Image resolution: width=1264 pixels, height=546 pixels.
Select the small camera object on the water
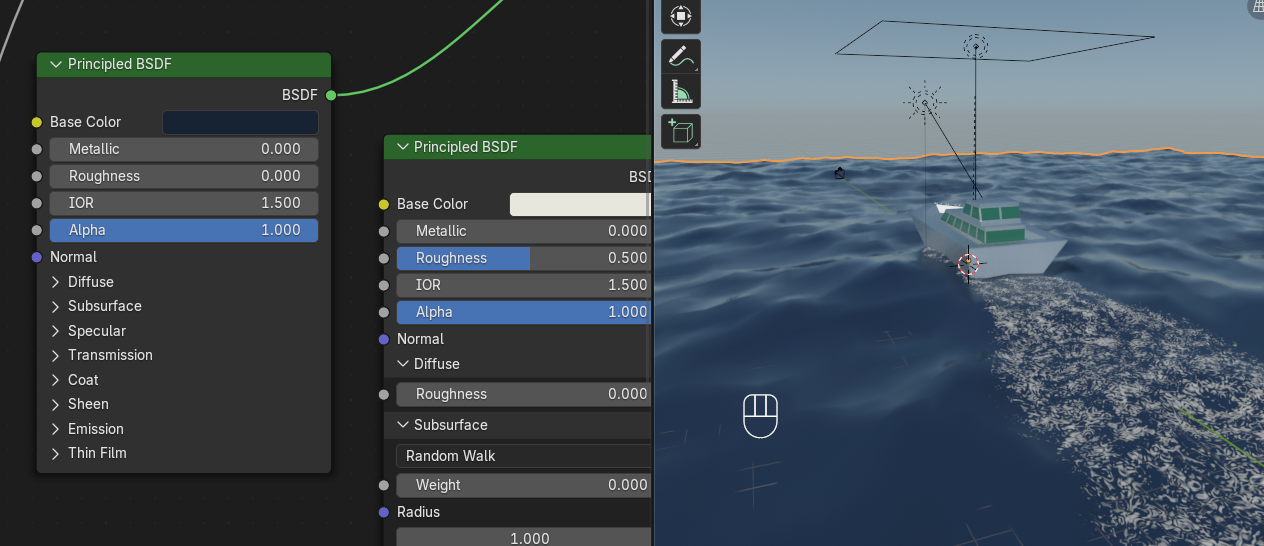[840, 174]
